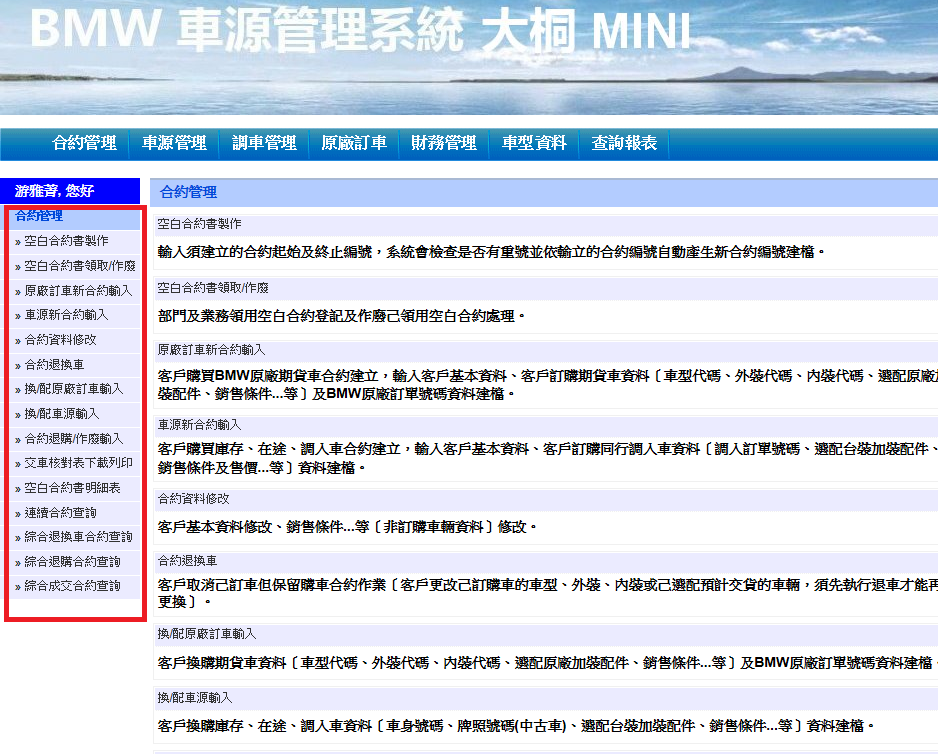Click sidebar link 空白合約書製作
This screenshot has height=754, width=938.
[x=66, y=241]
